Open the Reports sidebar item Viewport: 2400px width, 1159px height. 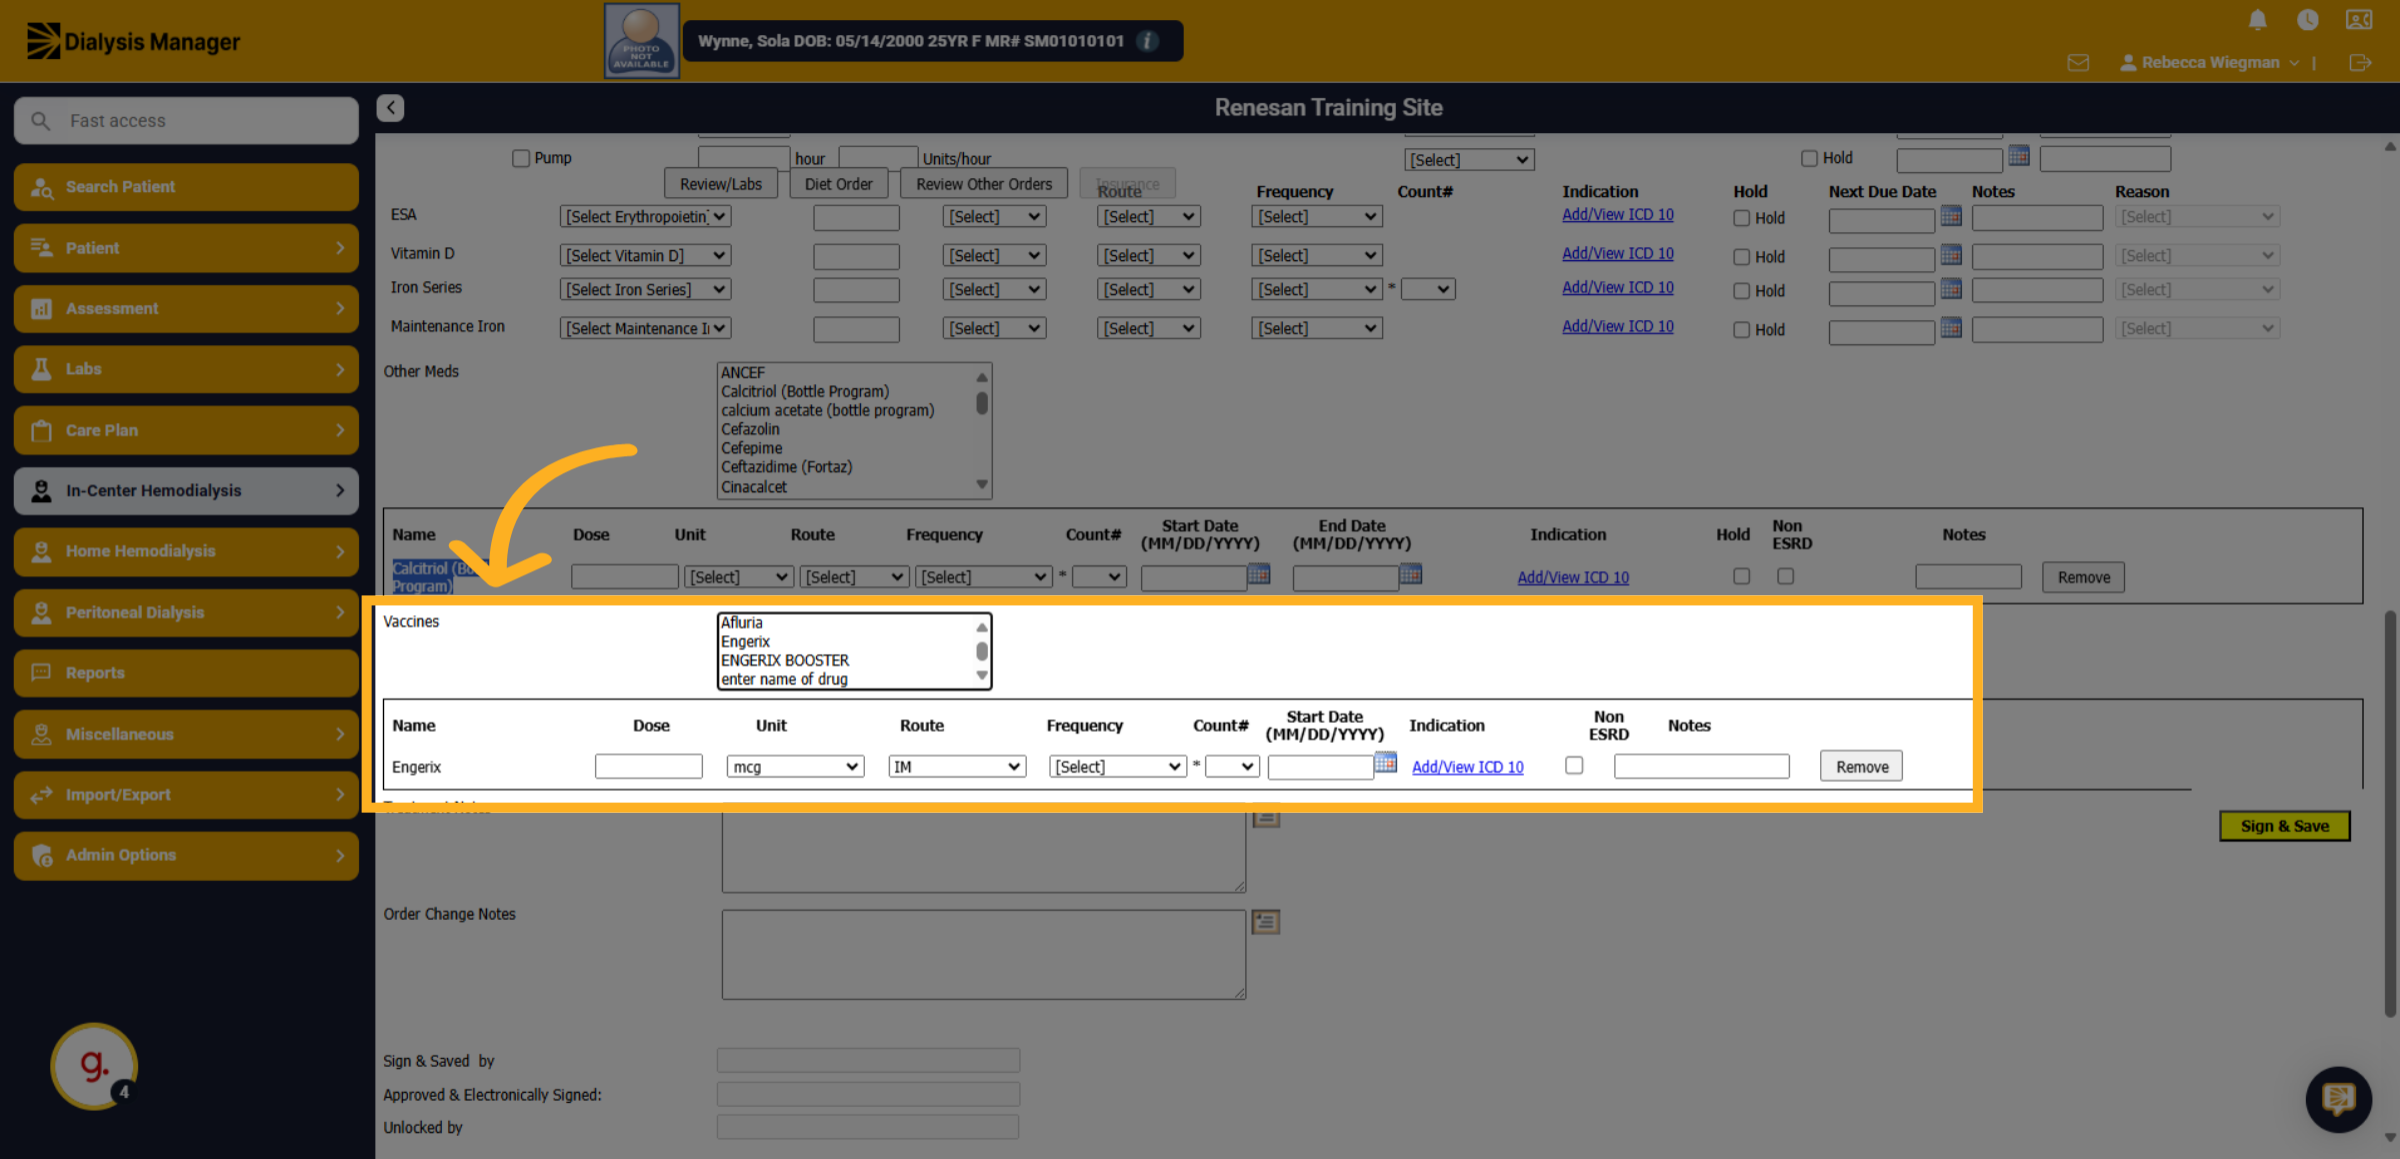click(186, 673)
